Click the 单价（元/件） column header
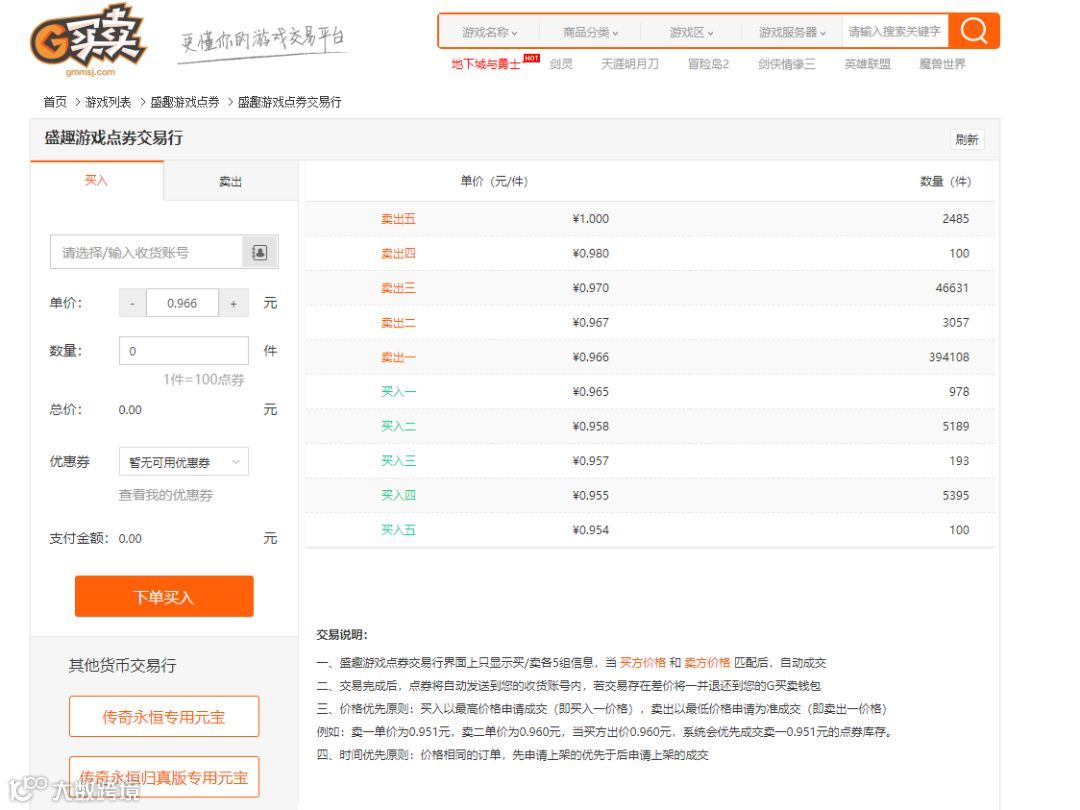The height and width of the screenshot is (810, 1080). pyautogui.click(x=494, y=181)
